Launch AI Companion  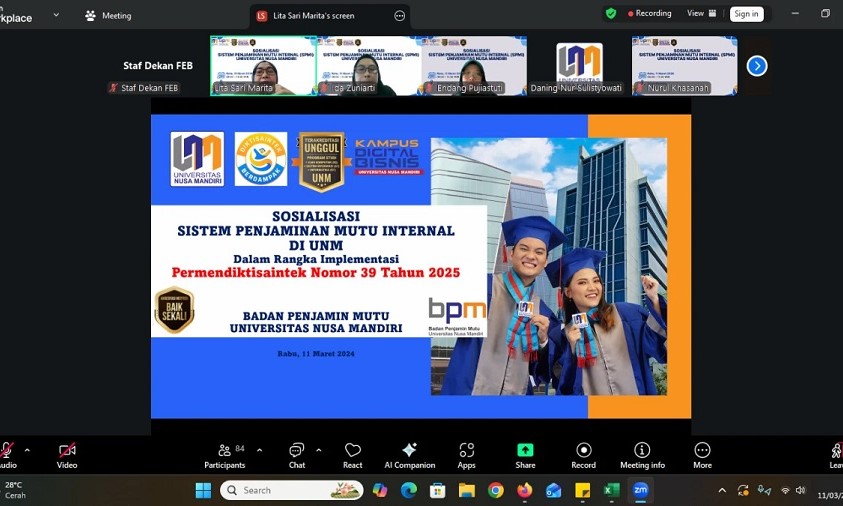click(x=409, y=455)
